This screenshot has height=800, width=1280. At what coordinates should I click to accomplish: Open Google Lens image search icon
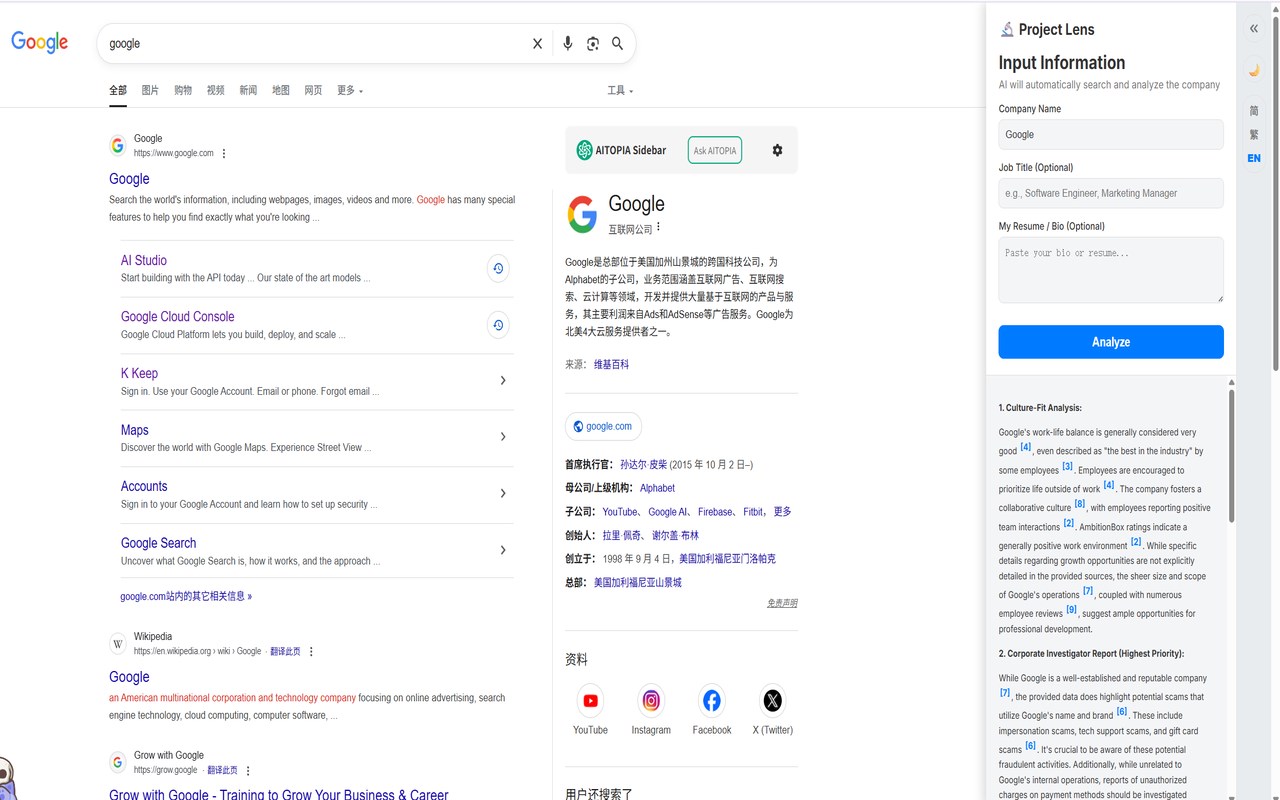(x=593, y=44)
